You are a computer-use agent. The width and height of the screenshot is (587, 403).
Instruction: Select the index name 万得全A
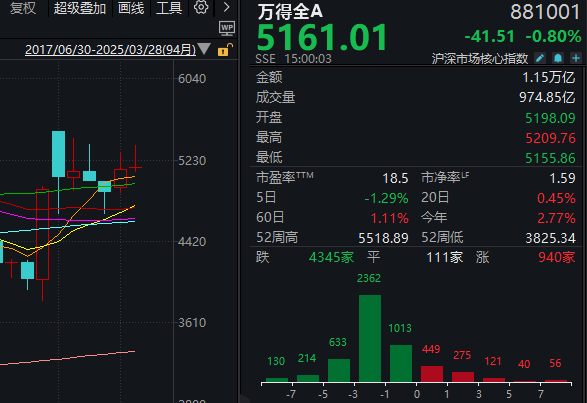[x=291, y=12]
